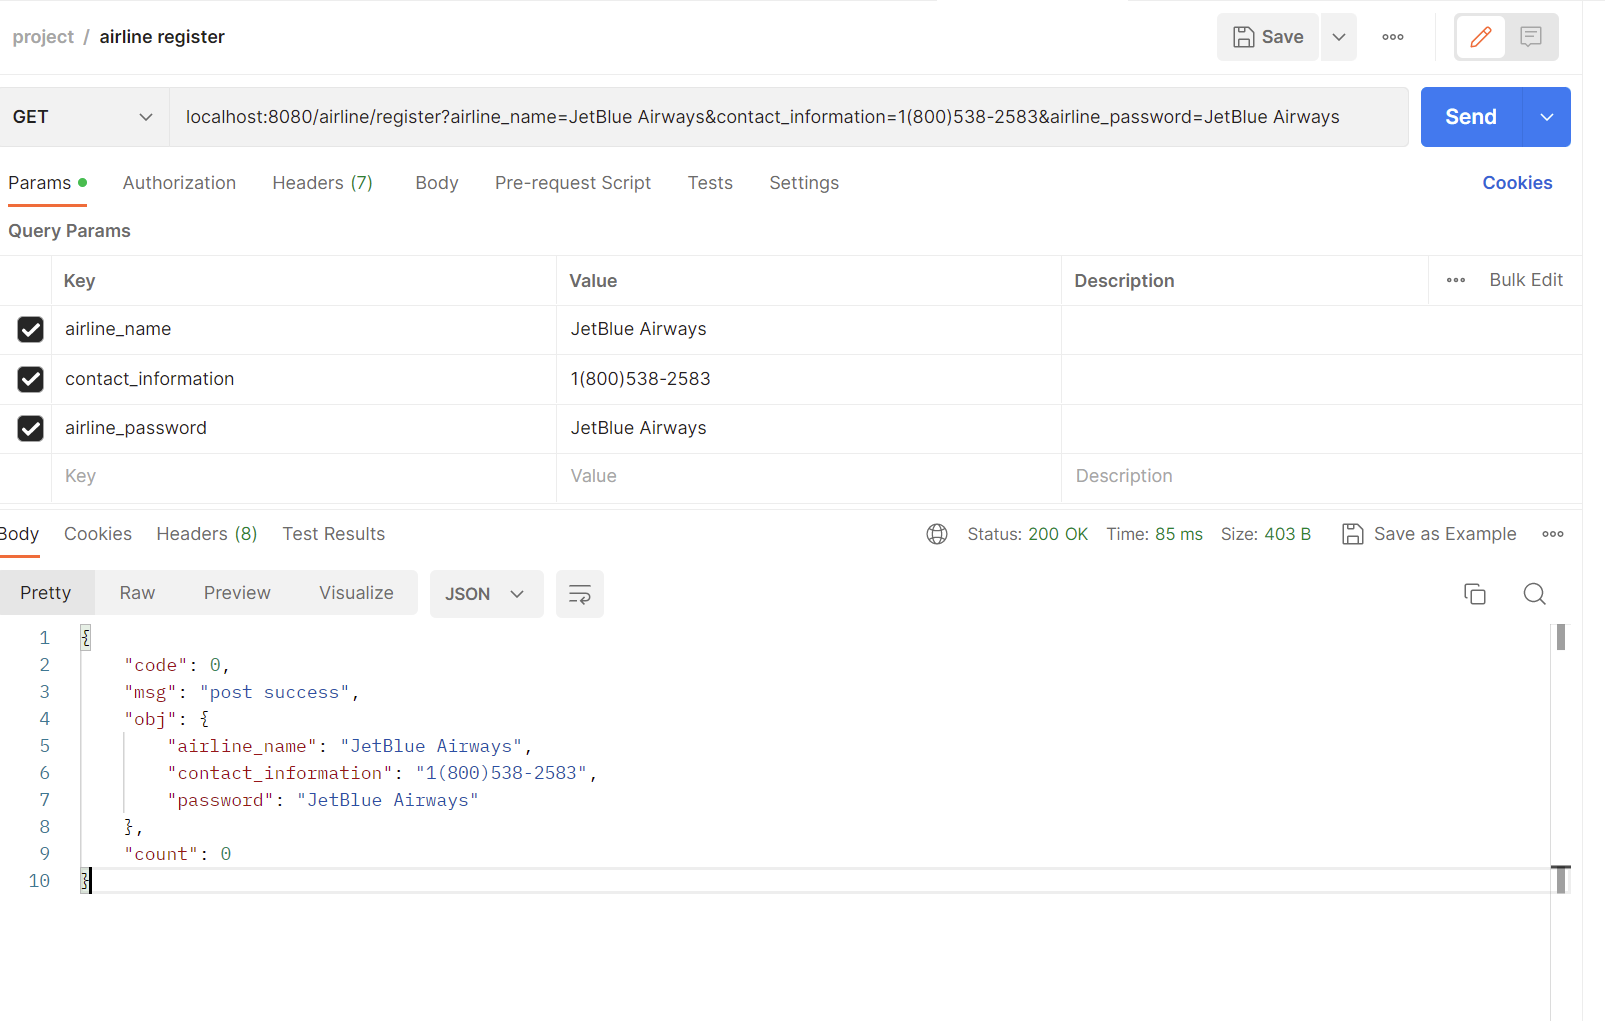Uncheck the airline_name parameter checkbox
Viewport: 1605px width, 1021px height.
pos(31,329)
